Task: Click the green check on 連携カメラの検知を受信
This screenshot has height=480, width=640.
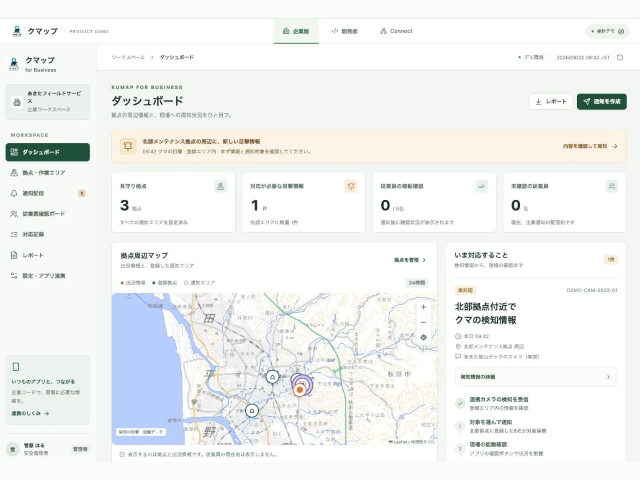Action: click(460, 403)
